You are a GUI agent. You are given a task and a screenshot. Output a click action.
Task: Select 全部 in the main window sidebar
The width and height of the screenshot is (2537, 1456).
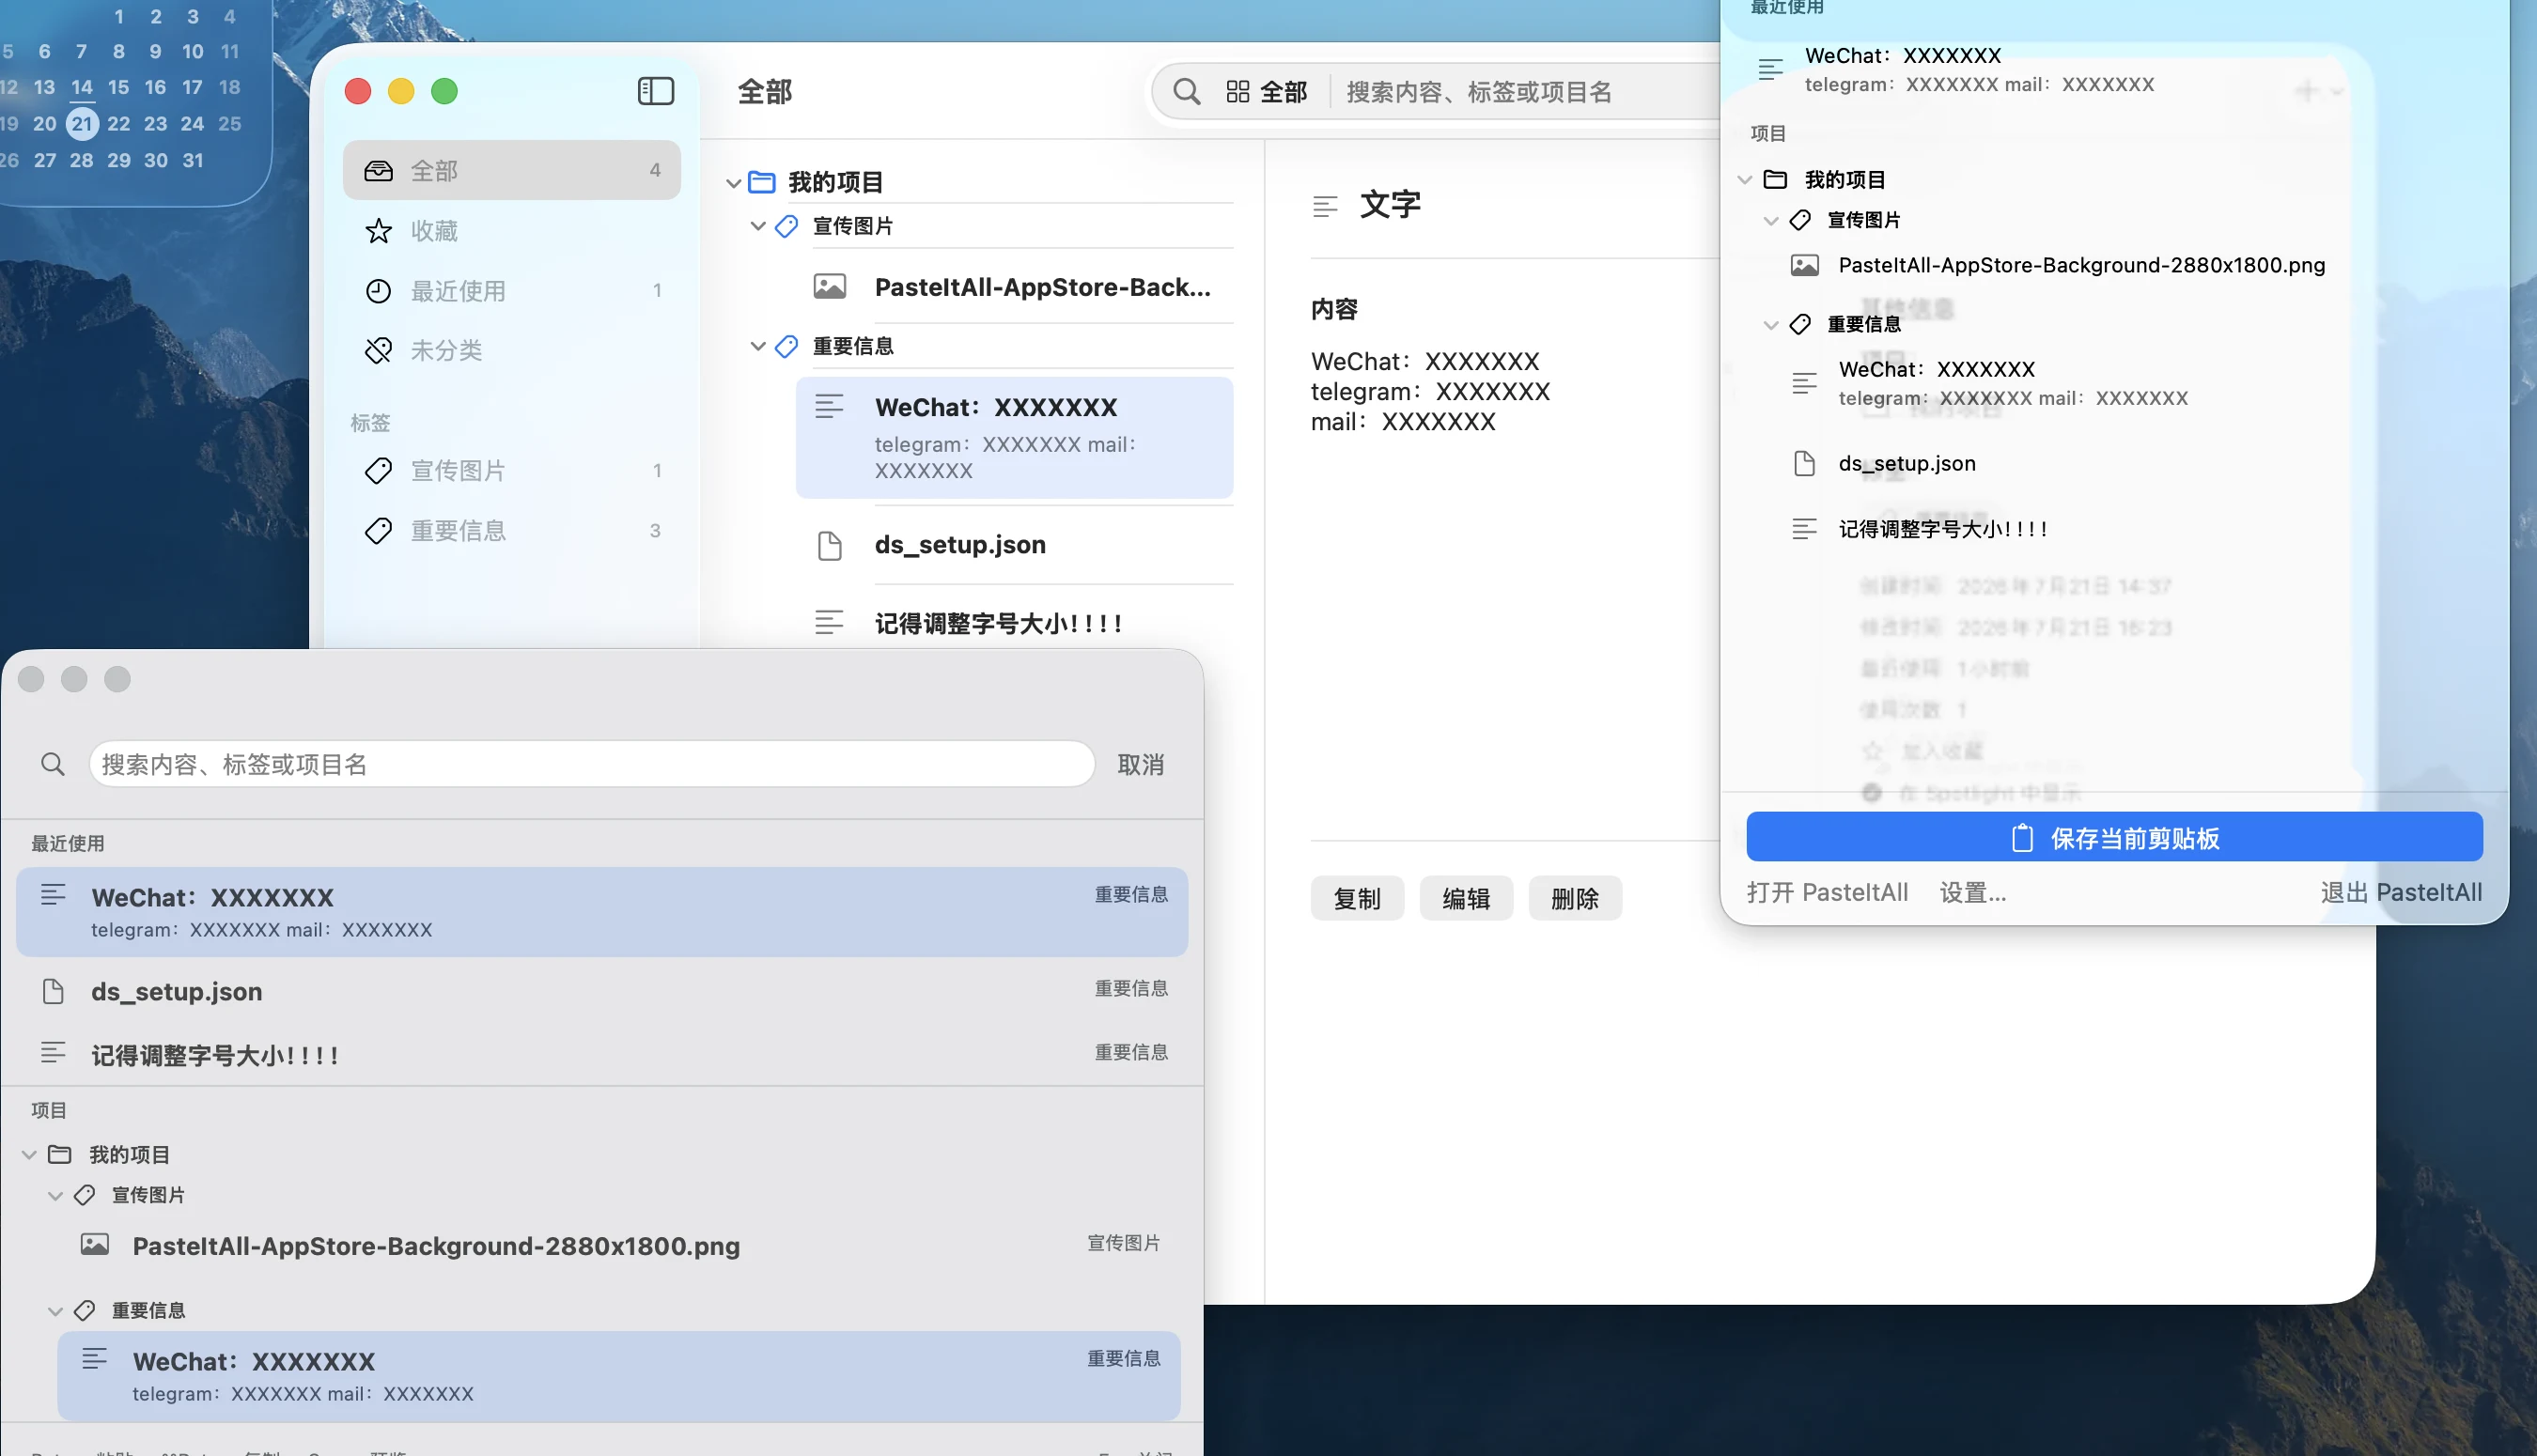512,170
